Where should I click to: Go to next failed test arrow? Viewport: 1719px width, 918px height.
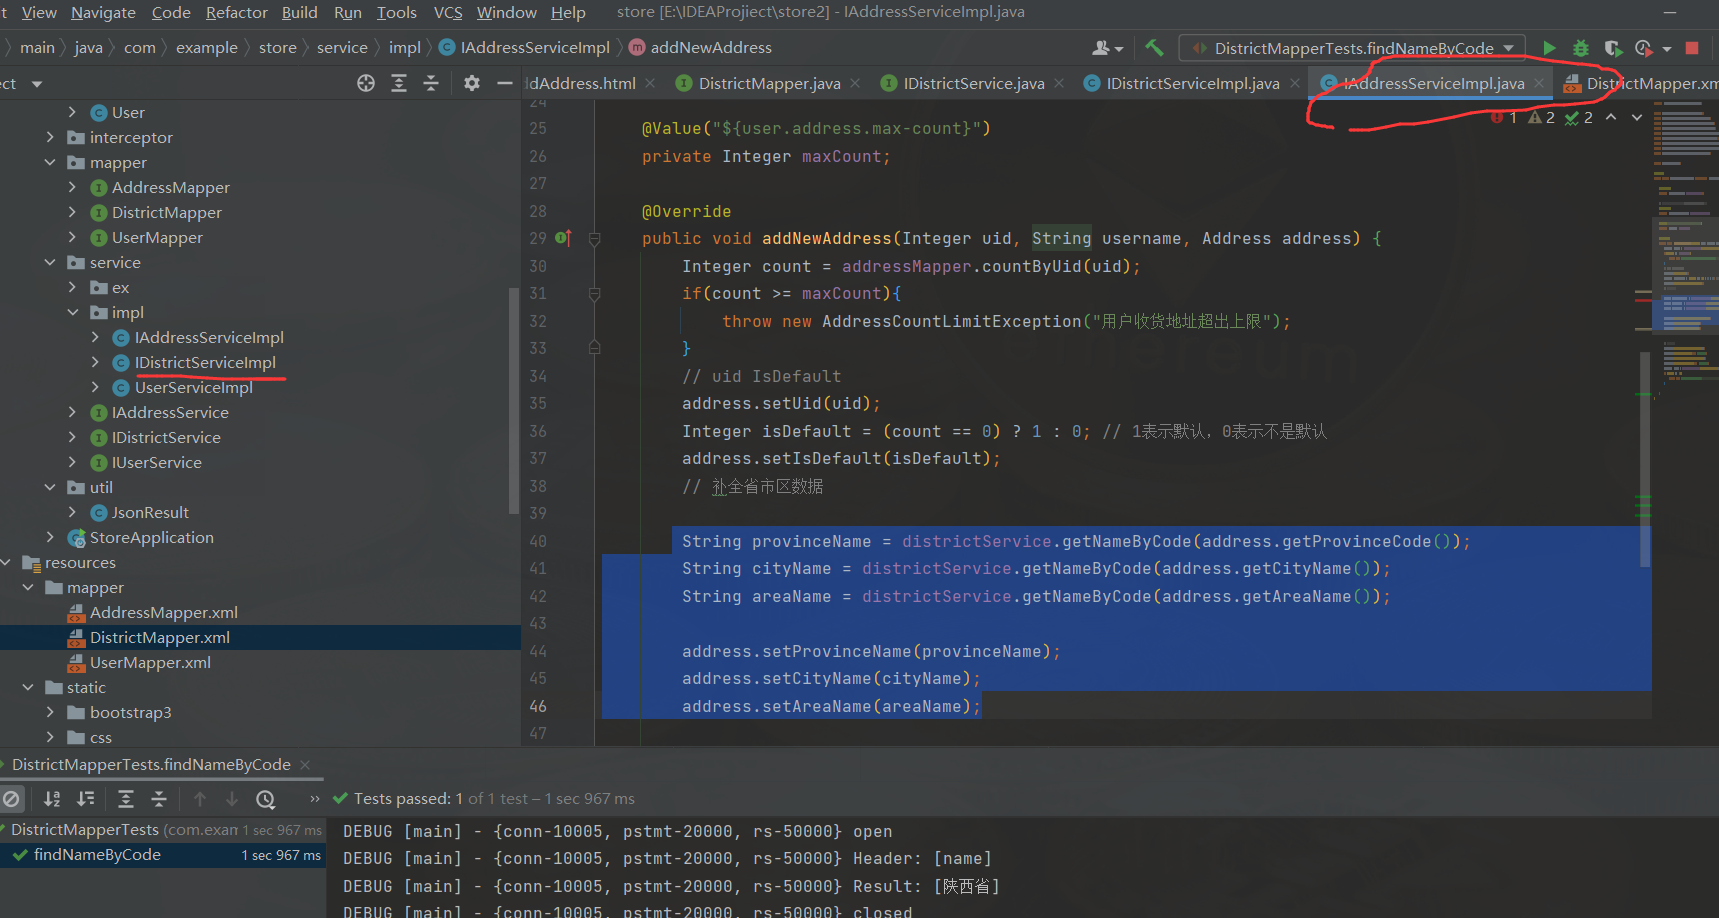pos(232,799)
